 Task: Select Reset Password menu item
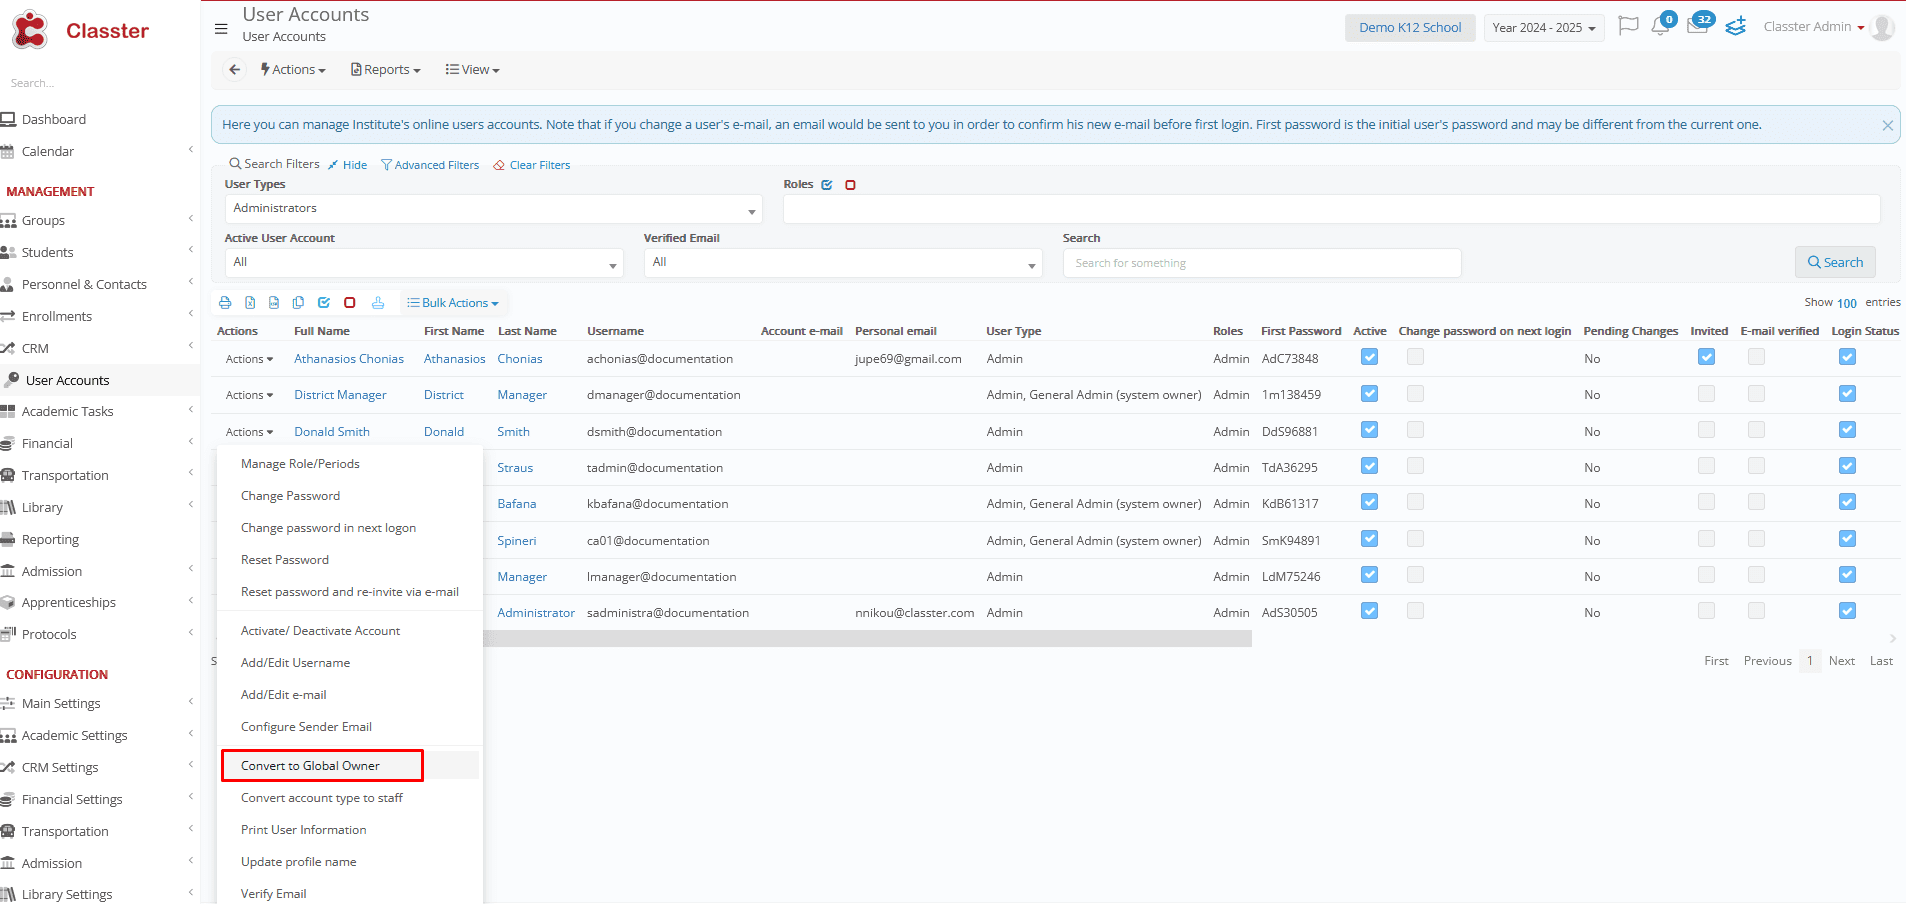coord(285,560)
